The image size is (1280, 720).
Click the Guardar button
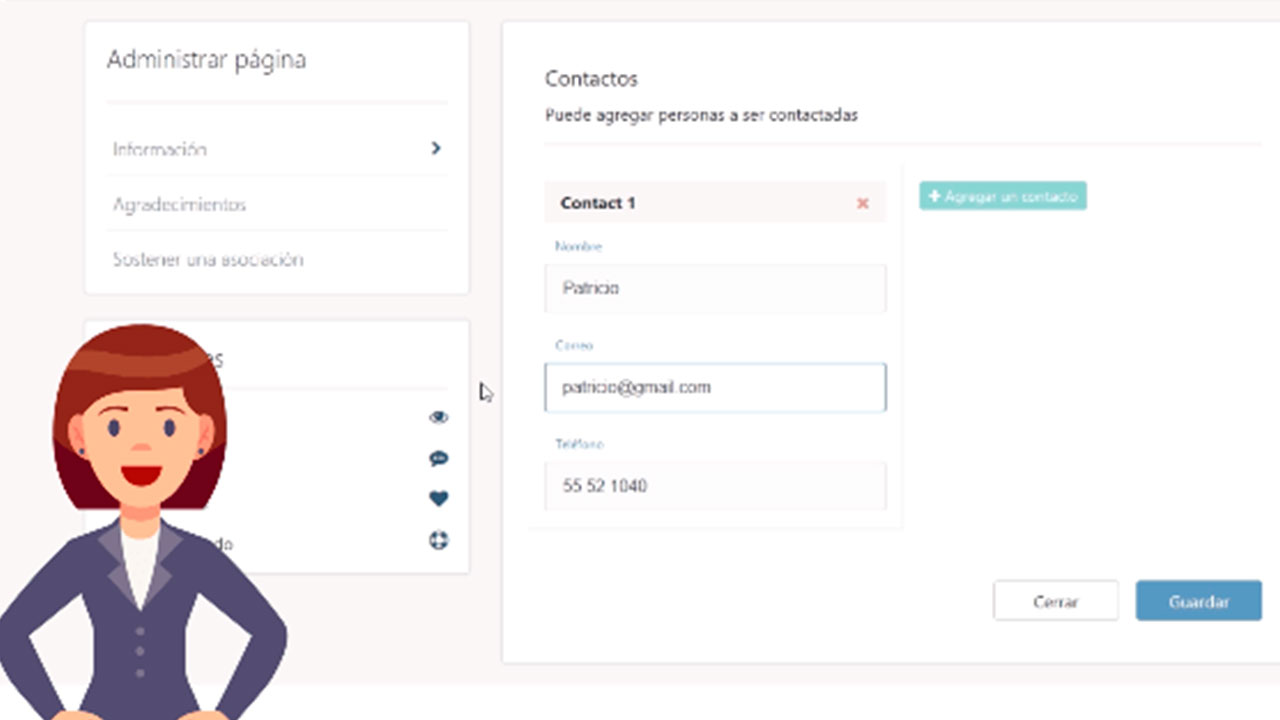pos(1198,602)
